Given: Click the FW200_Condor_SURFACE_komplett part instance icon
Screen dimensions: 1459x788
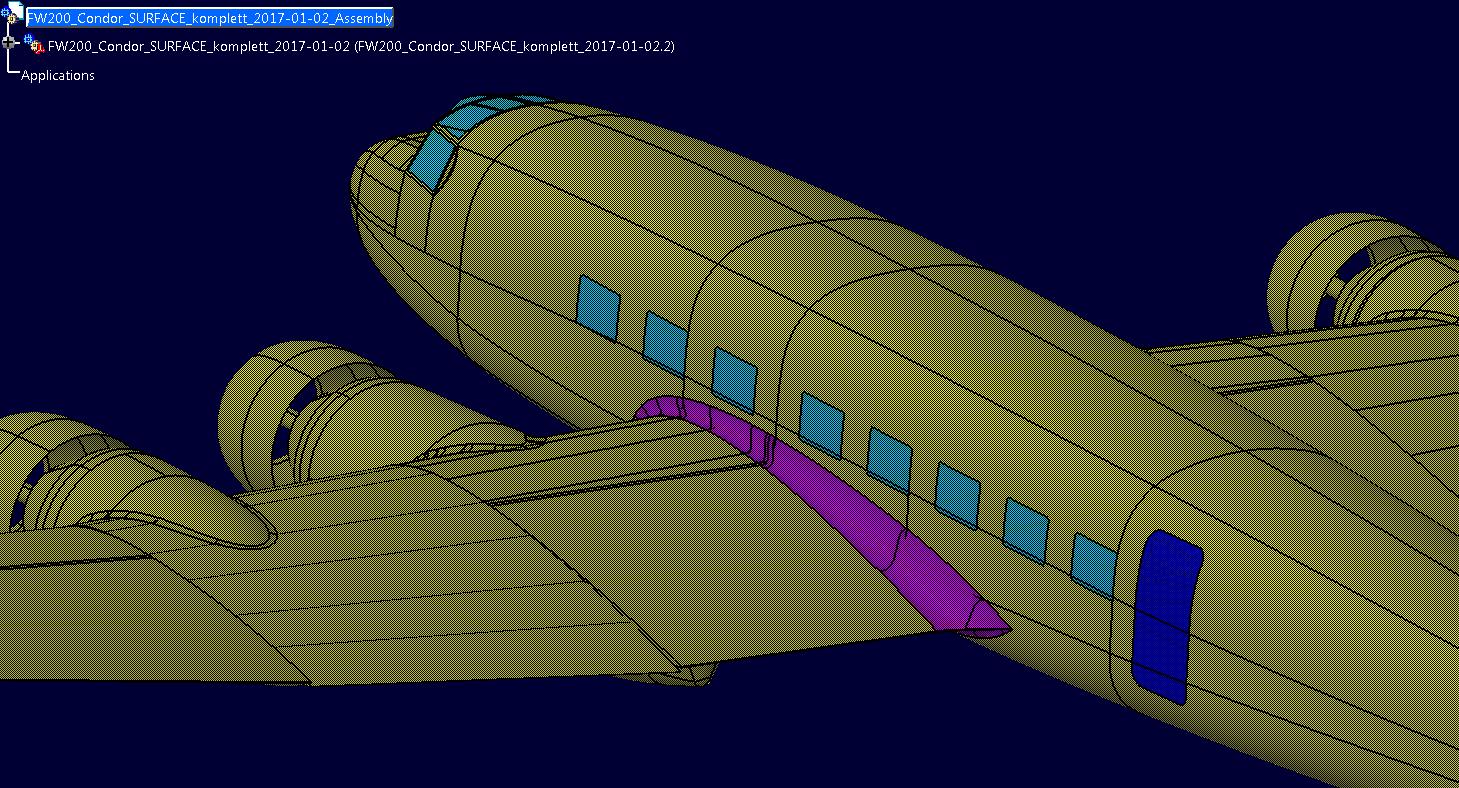Looking at the screenshot, I should point(34,45).
